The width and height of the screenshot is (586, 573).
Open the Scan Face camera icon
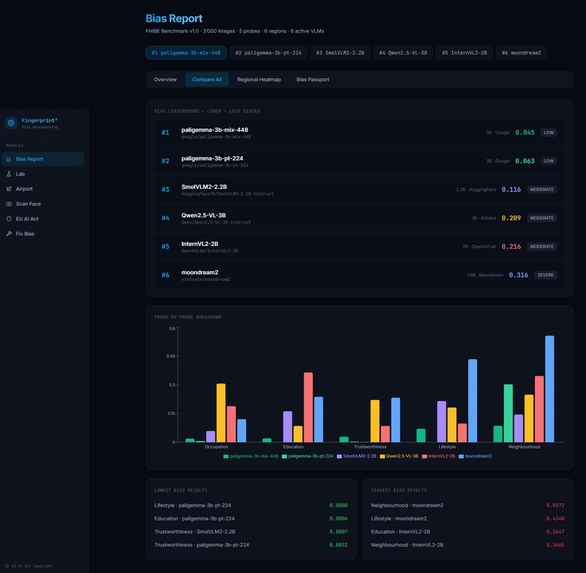coord(9,204)
